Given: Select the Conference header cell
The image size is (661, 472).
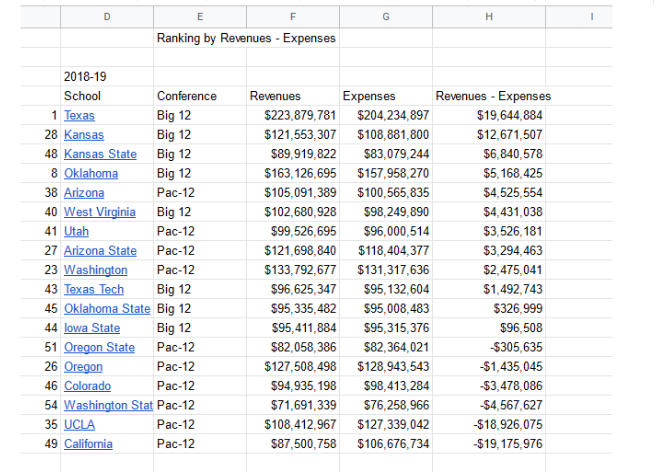Looking at the screenshot, I should click(187, 96).
